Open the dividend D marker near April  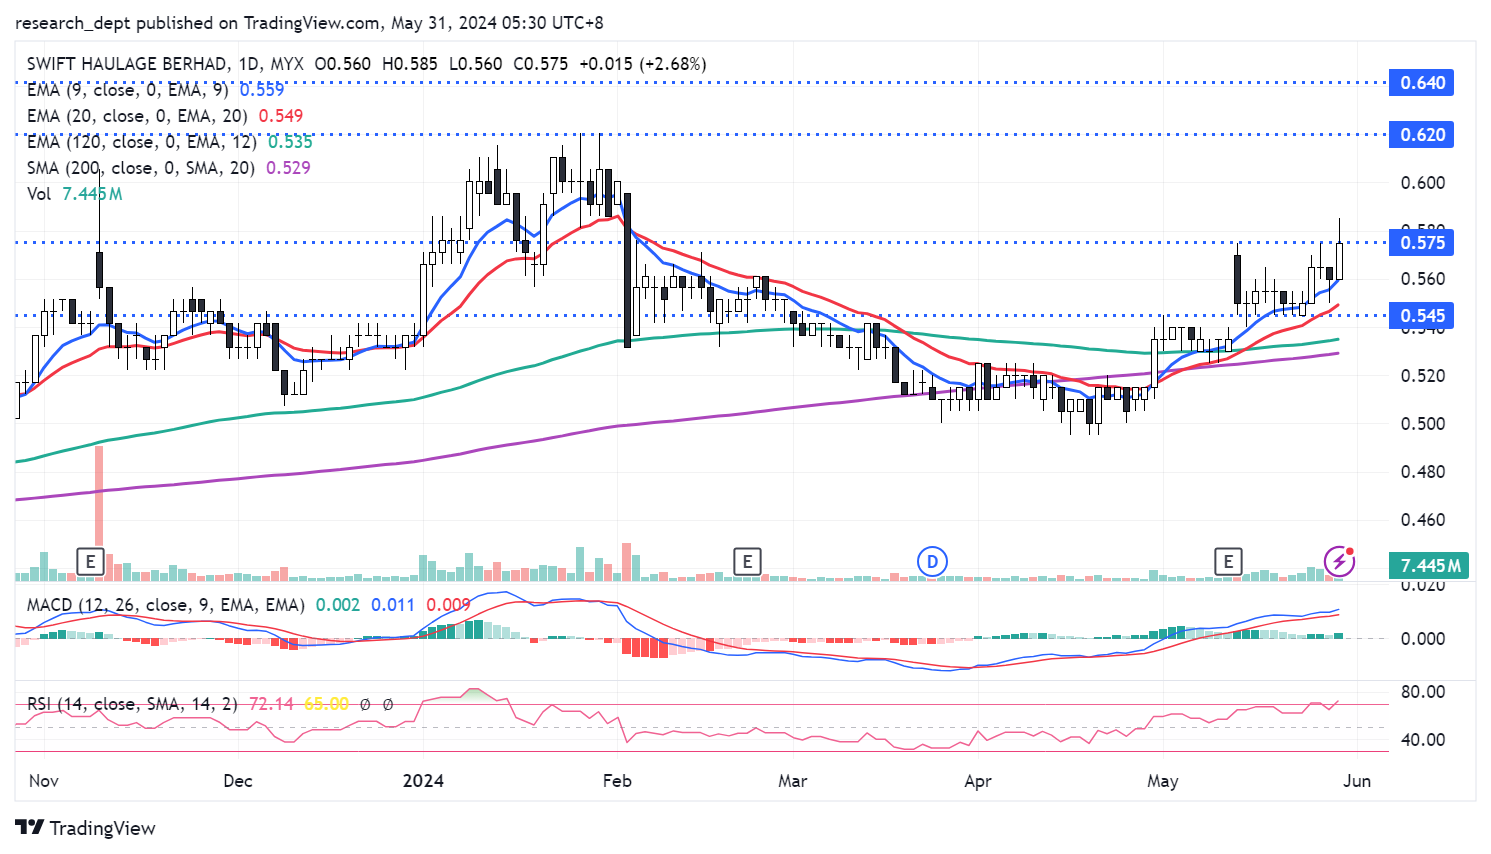932,562
